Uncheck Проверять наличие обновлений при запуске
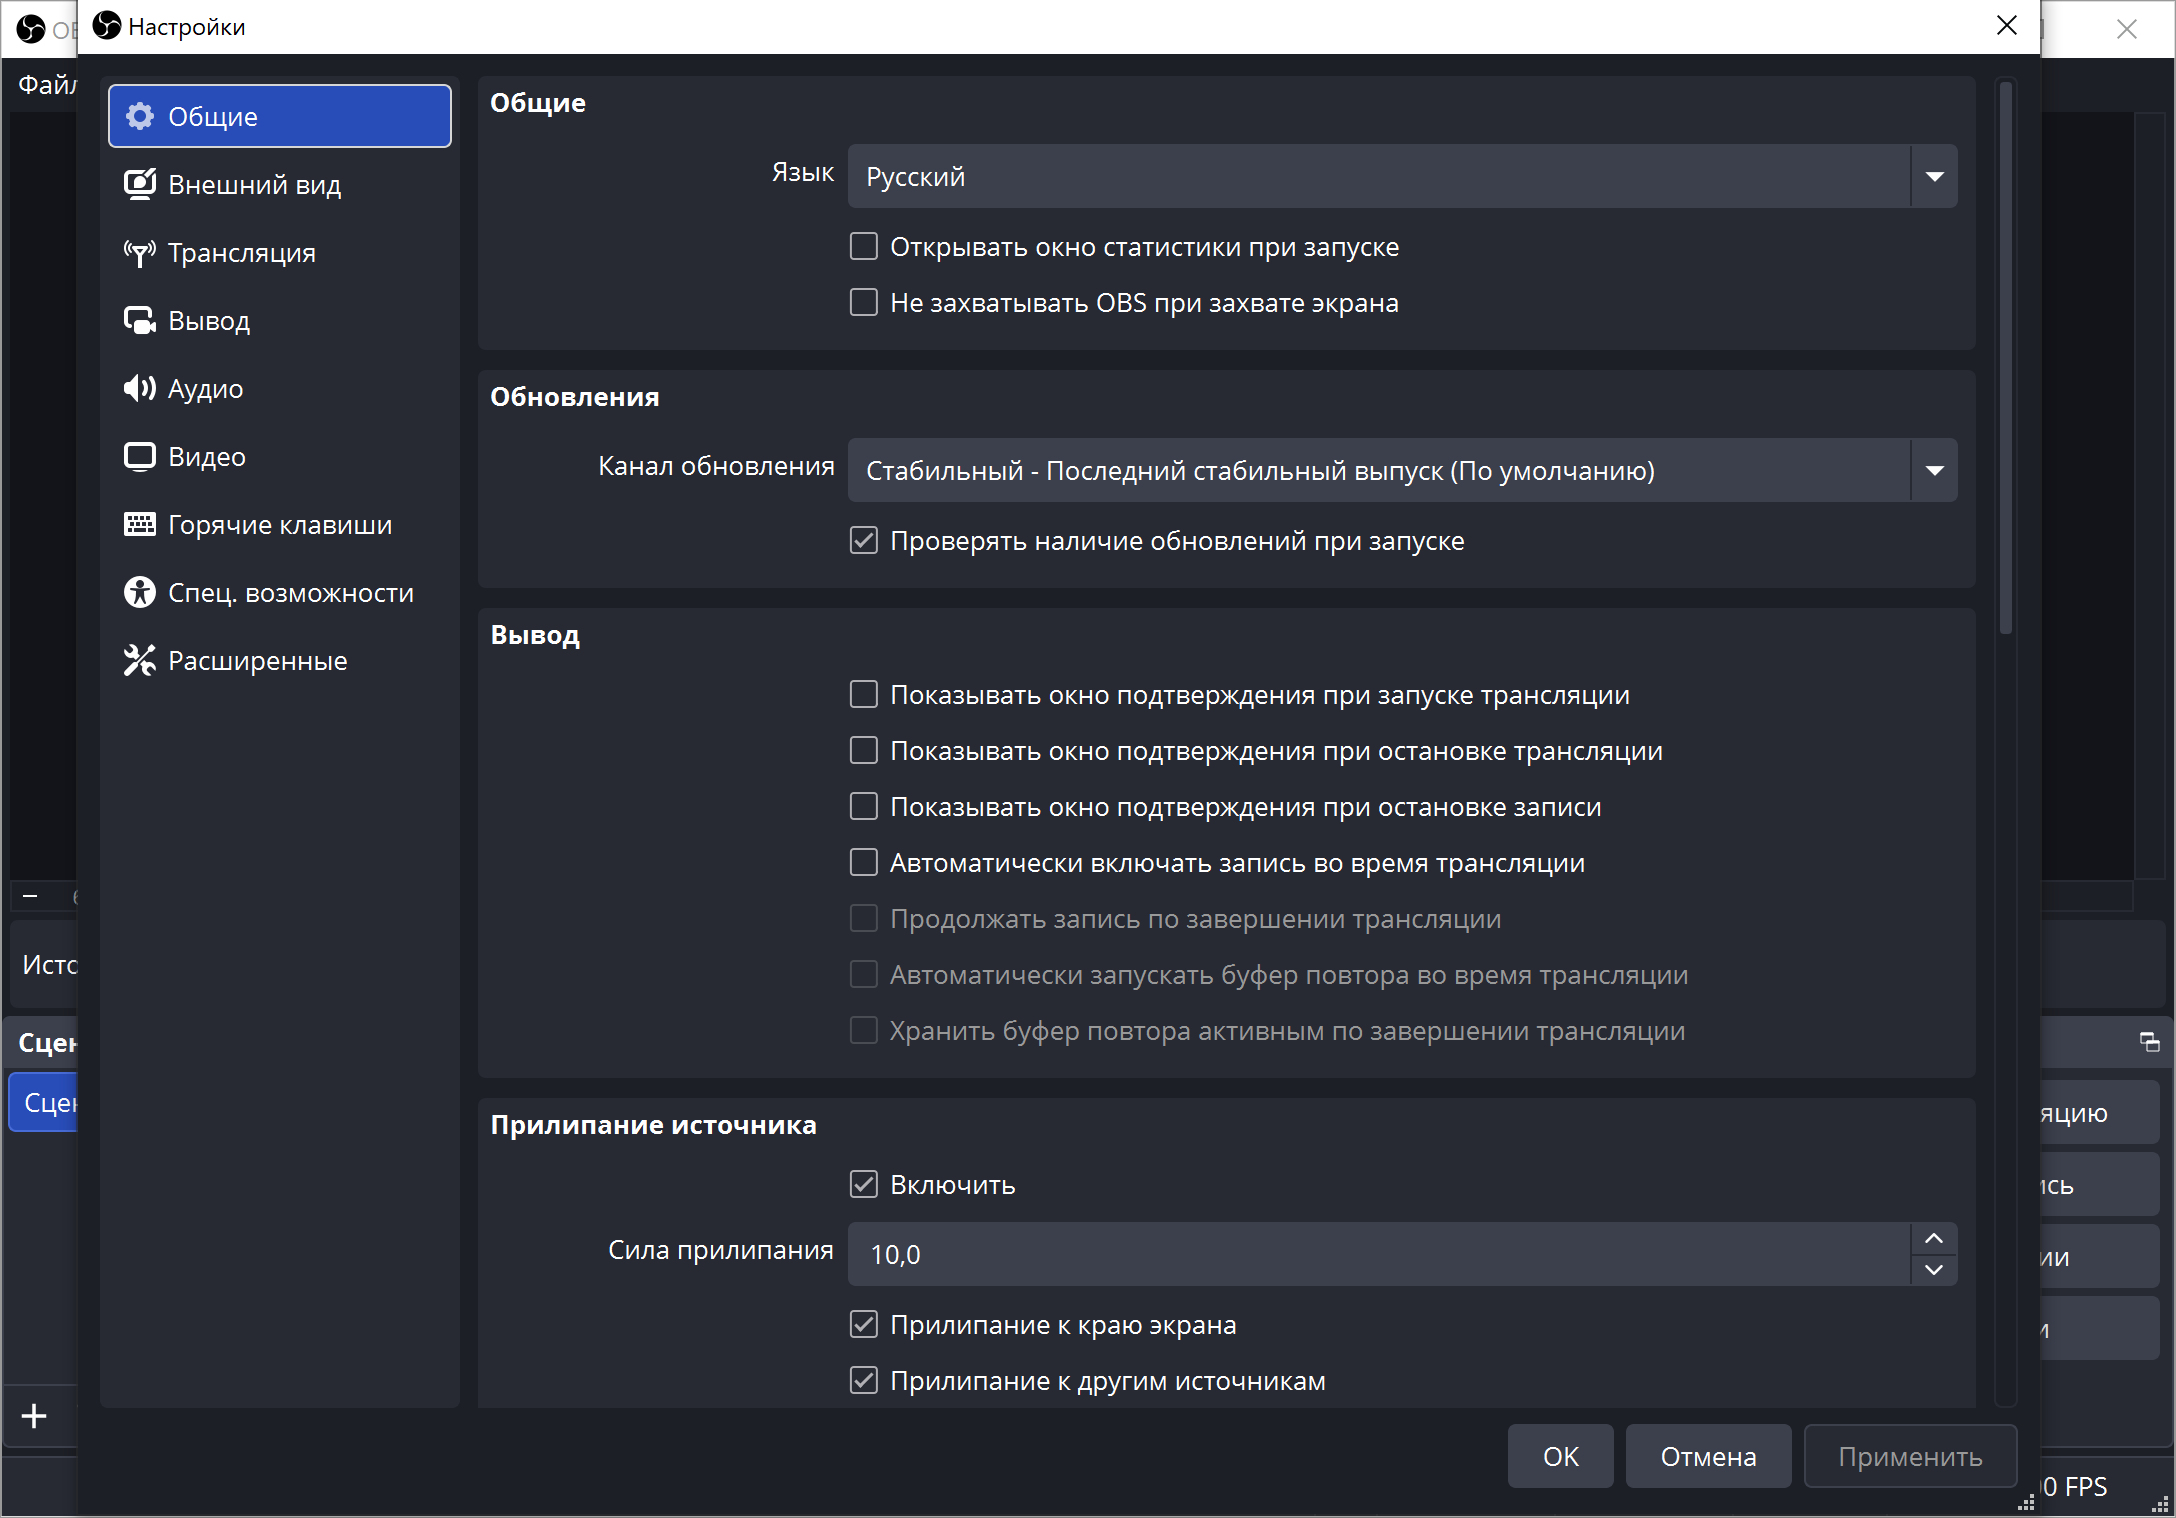The image size is (2176, 1518). [864, 541]
